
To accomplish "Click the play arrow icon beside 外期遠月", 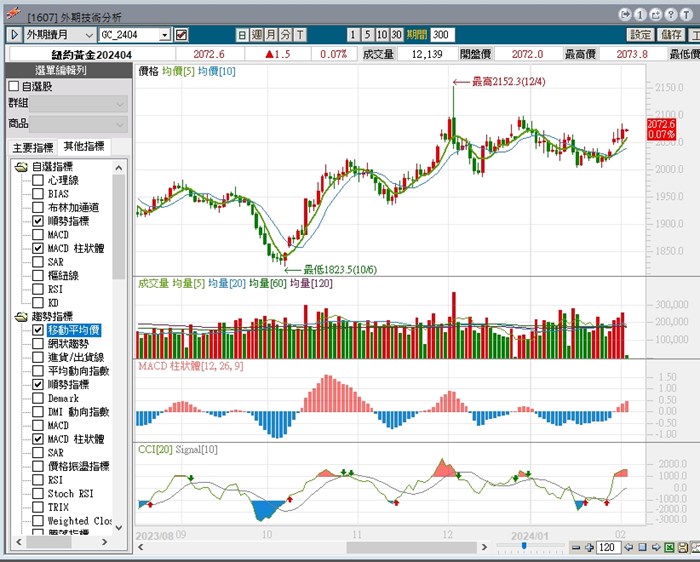I will [x=14, y=34].
